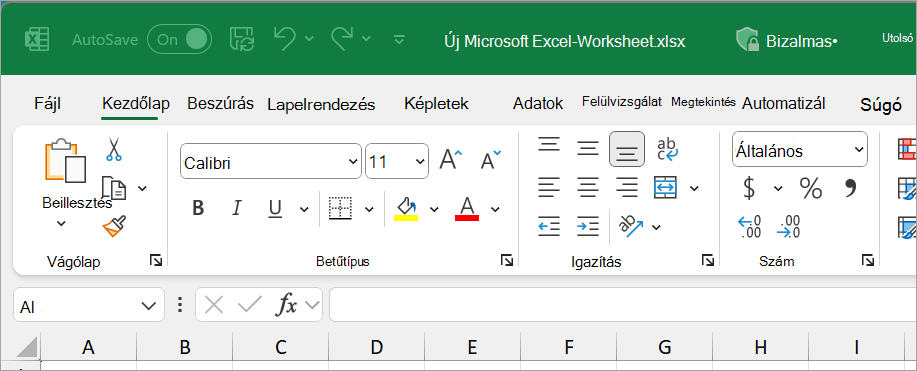This screenshot has width=917, height=371.
Task: Open the Redo history dropdown arrow
Action: point(366,39)
